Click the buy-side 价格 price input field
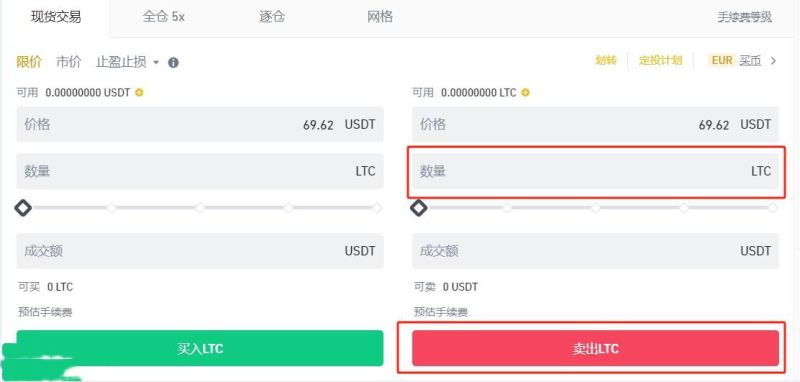Image resolution: width=800 pixels, height=382 pixels. (199, 124)
